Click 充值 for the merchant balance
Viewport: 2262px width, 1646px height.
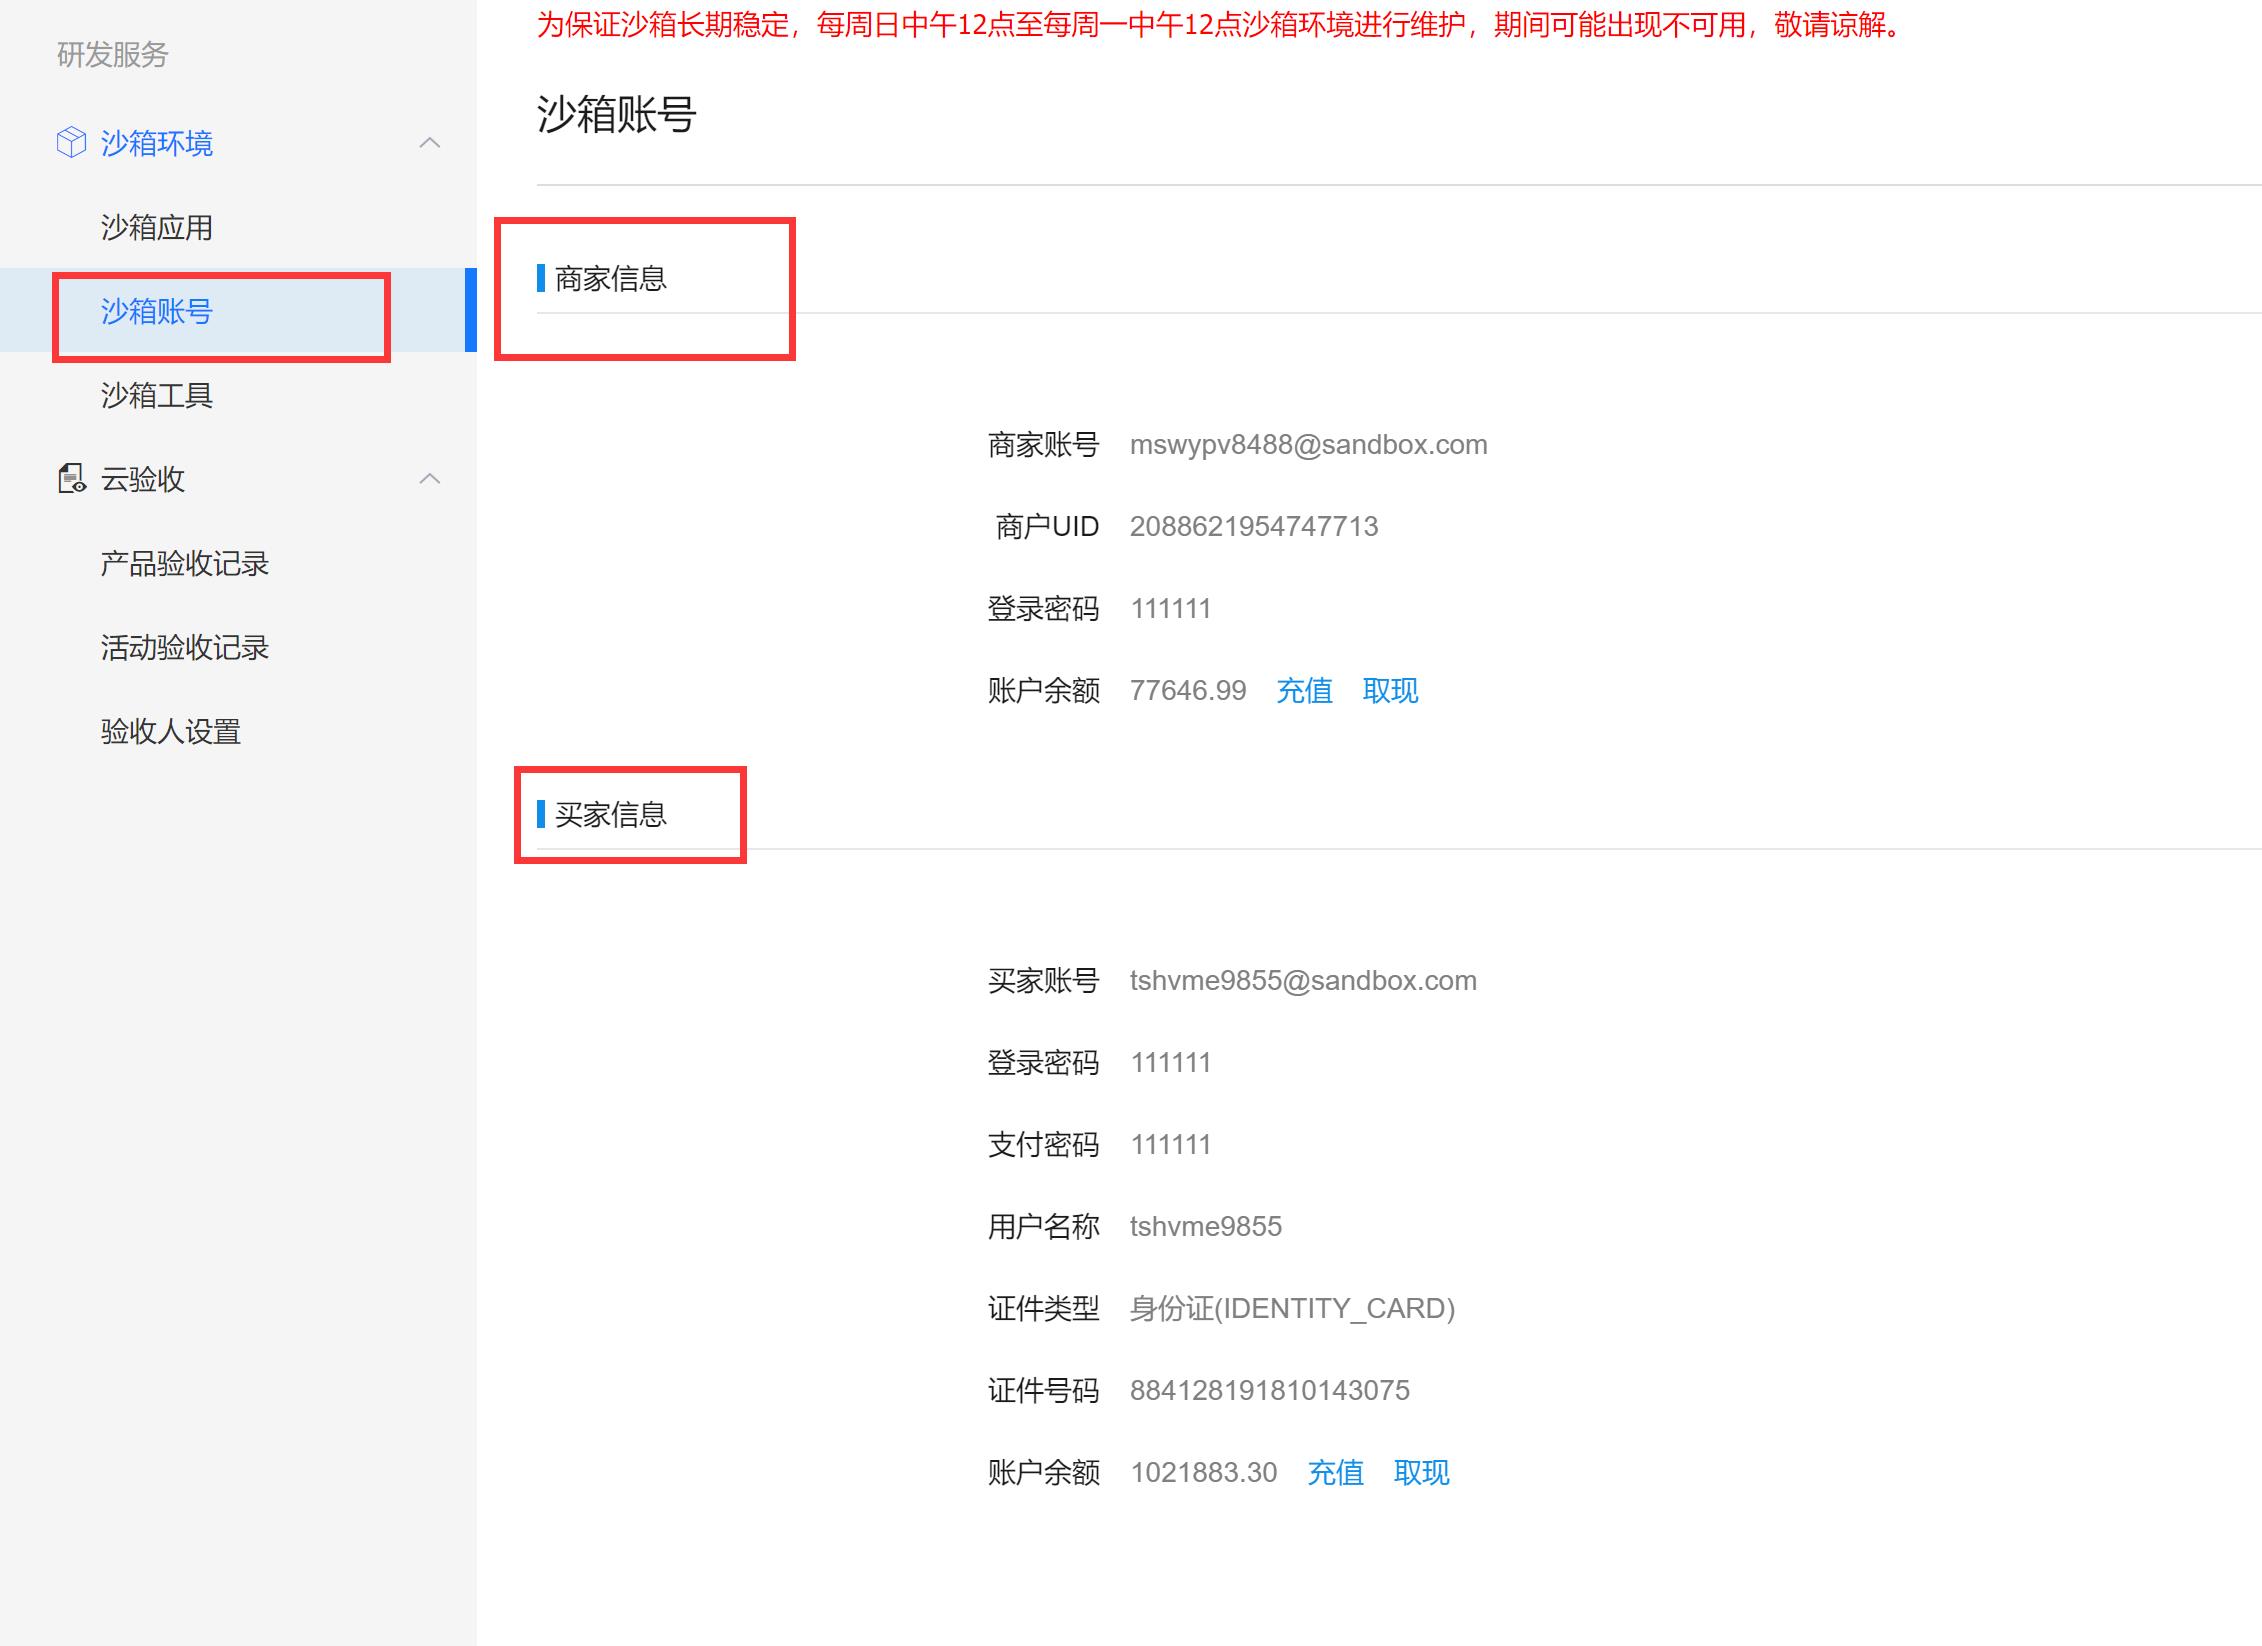pos(1305,691)
